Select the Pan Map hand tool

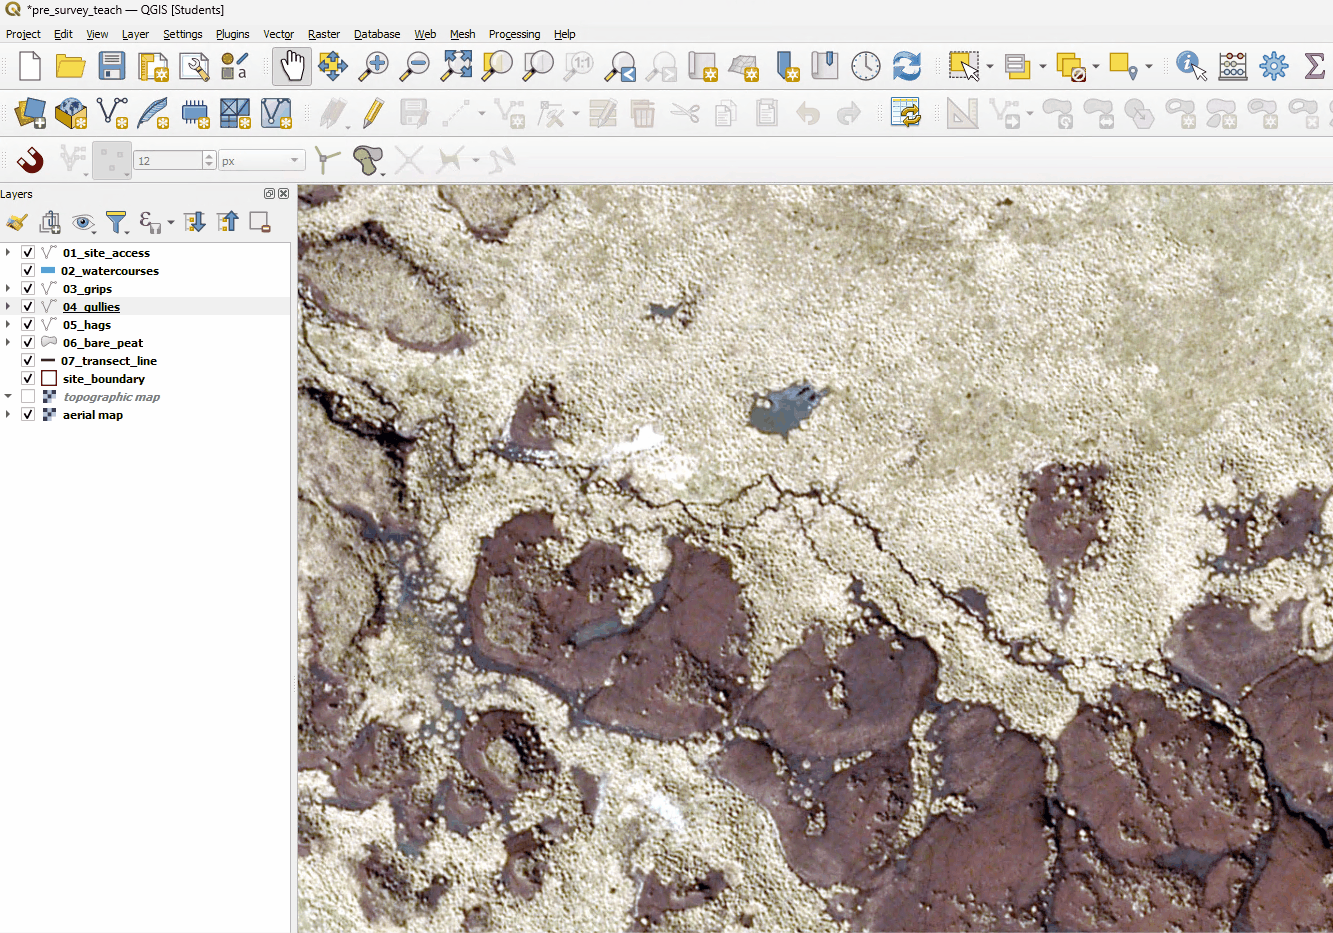tap(291, 67)
